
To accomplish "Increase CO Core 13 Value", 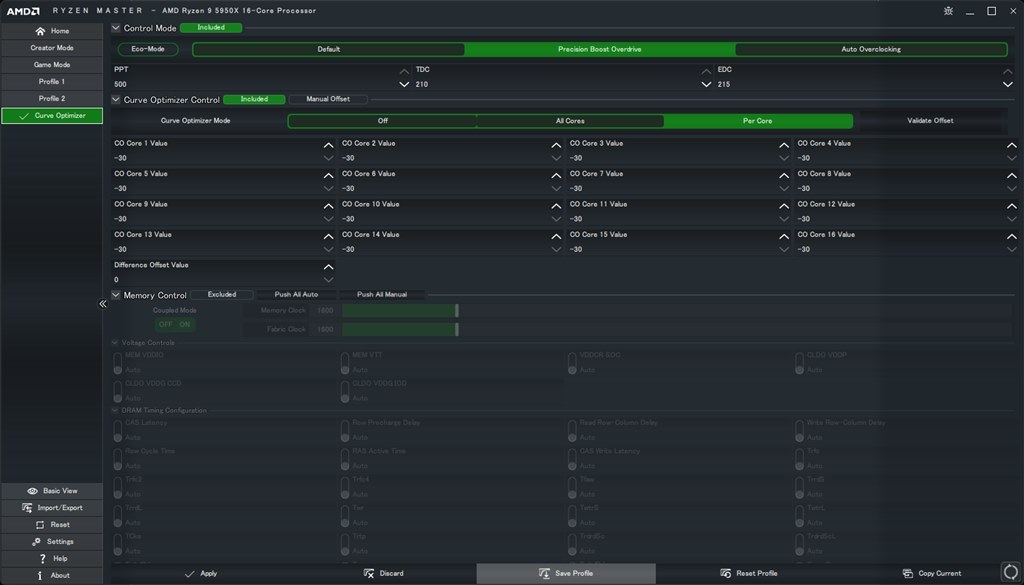I will (x=328, y=236).
